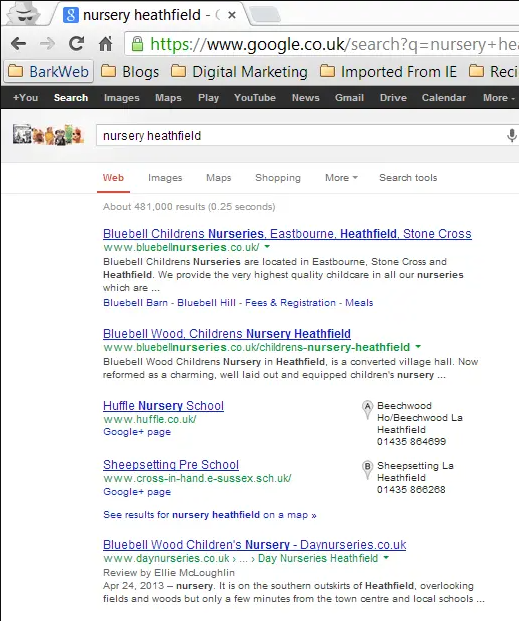519x621 pixels.
Task: Open Bluebell Childrens Nurseries Eastbourne result
Action: pyautogui.click(x=287, y=234)
